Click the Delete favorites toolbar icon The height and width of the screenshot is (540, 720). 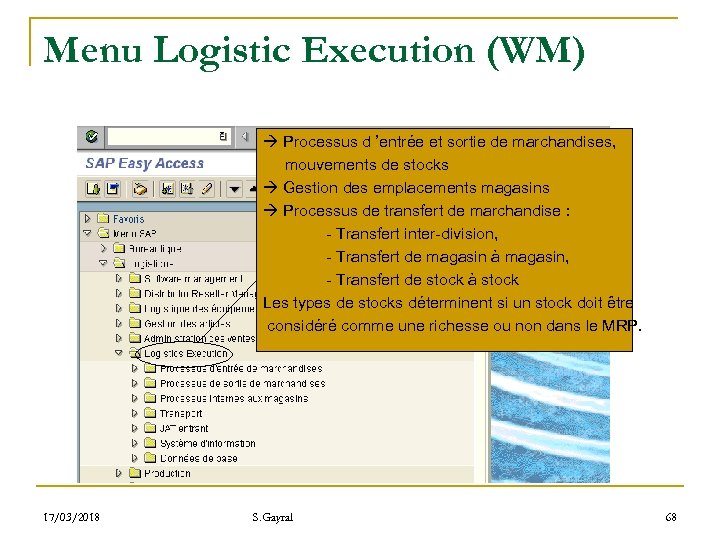(x=187, y=189)
